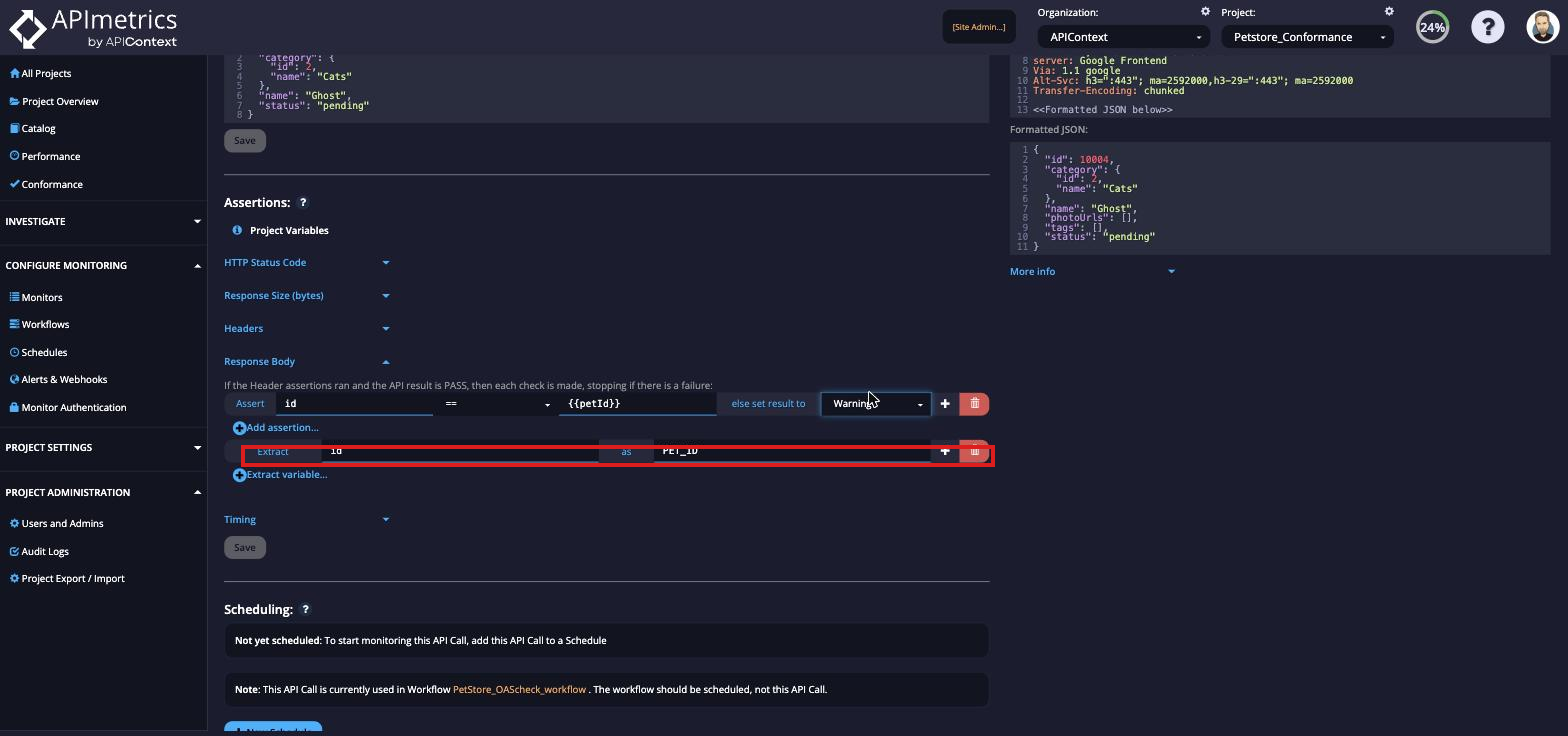Edit the extract id path field
This screenshot has width=1568, height=736.
pos(461,451)
